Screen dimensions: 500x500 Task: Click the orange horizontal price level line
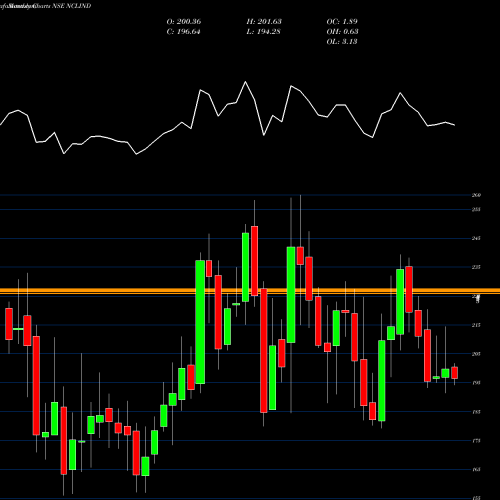[250, 291]
